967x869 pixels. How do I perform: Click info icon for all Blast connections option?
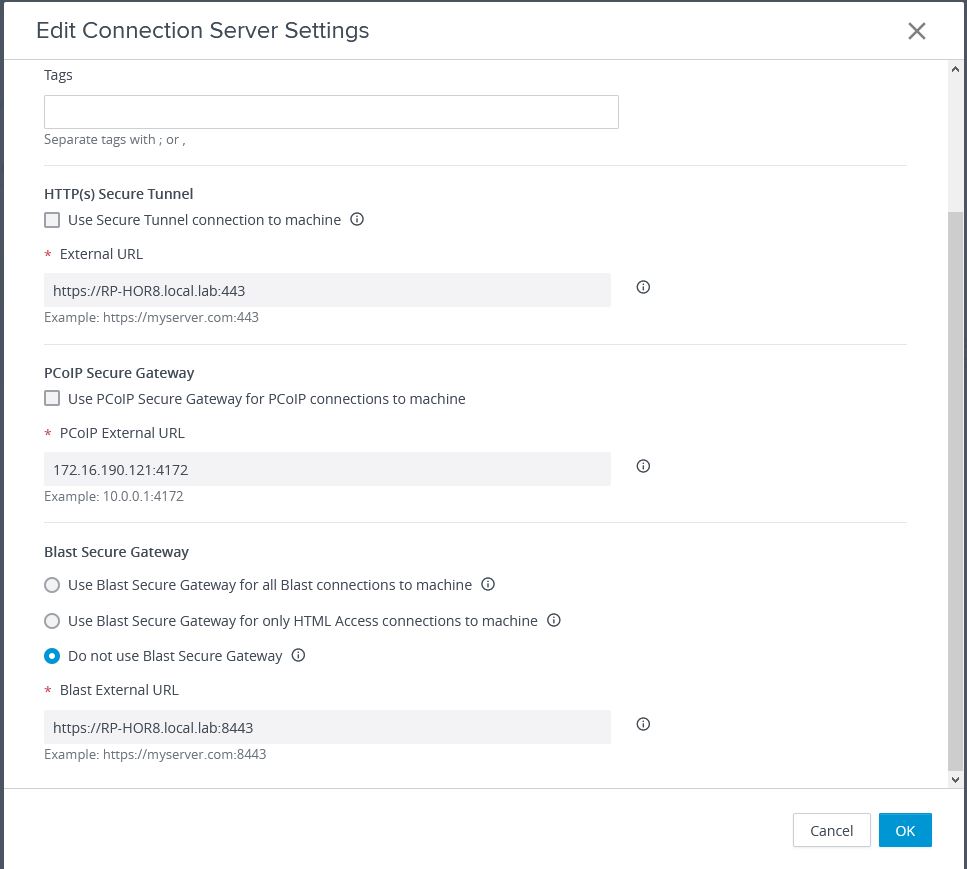488,584
